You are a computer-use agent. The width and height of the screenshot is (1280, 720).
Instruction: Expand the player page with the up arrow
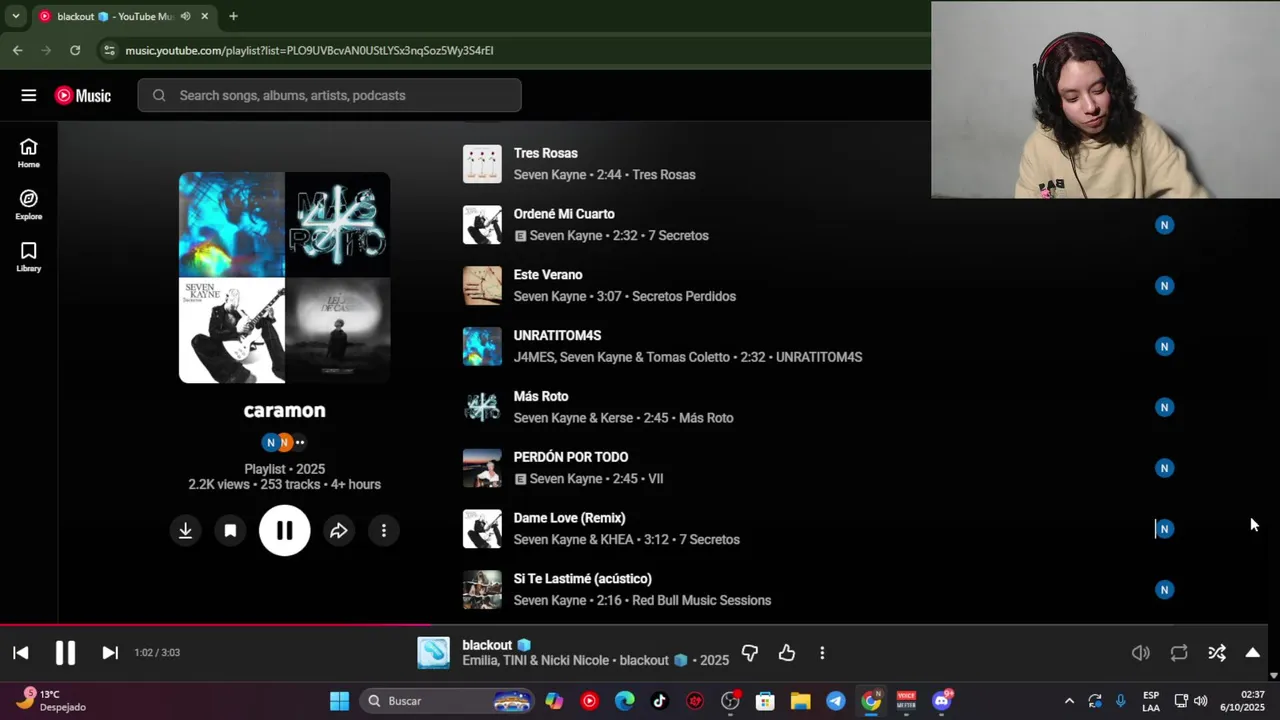coord(1252,653)
